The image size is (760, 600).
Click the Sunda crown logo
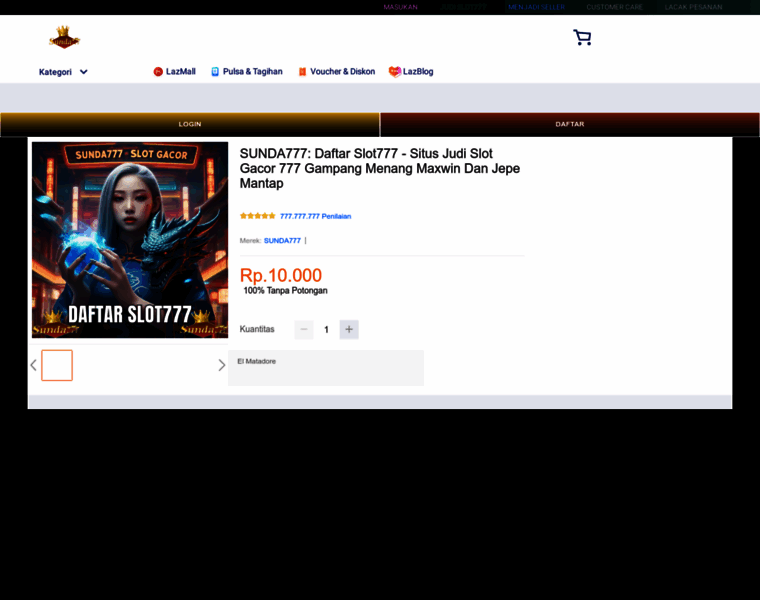(x=64, y=37)
